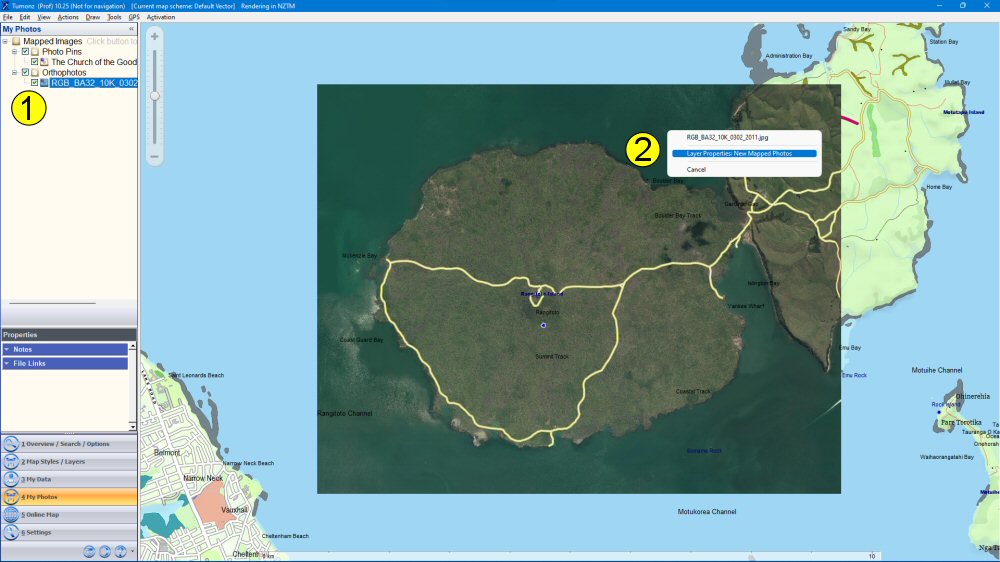Open the Actions menu
Viewport: 1000px width, 562px height.
(x=68, y=17)
